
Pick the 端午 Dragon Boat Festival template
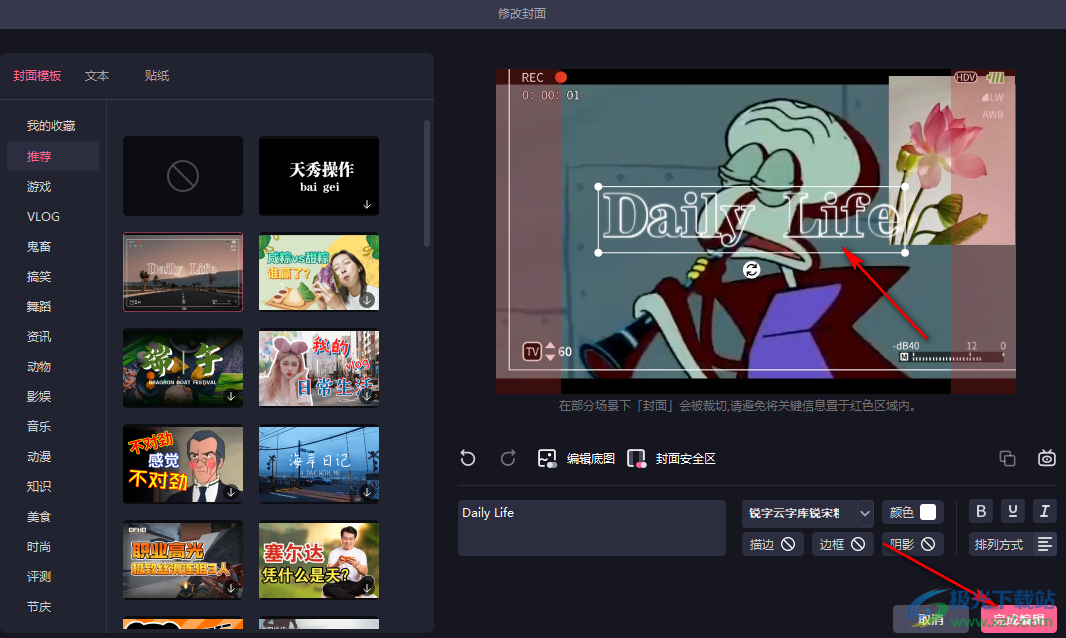click(183, 368)
